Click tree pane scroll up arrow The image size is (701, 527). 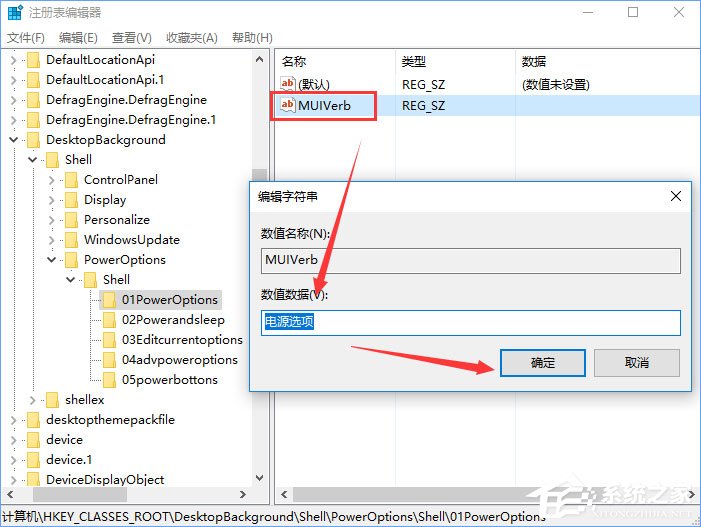point(259,59)
